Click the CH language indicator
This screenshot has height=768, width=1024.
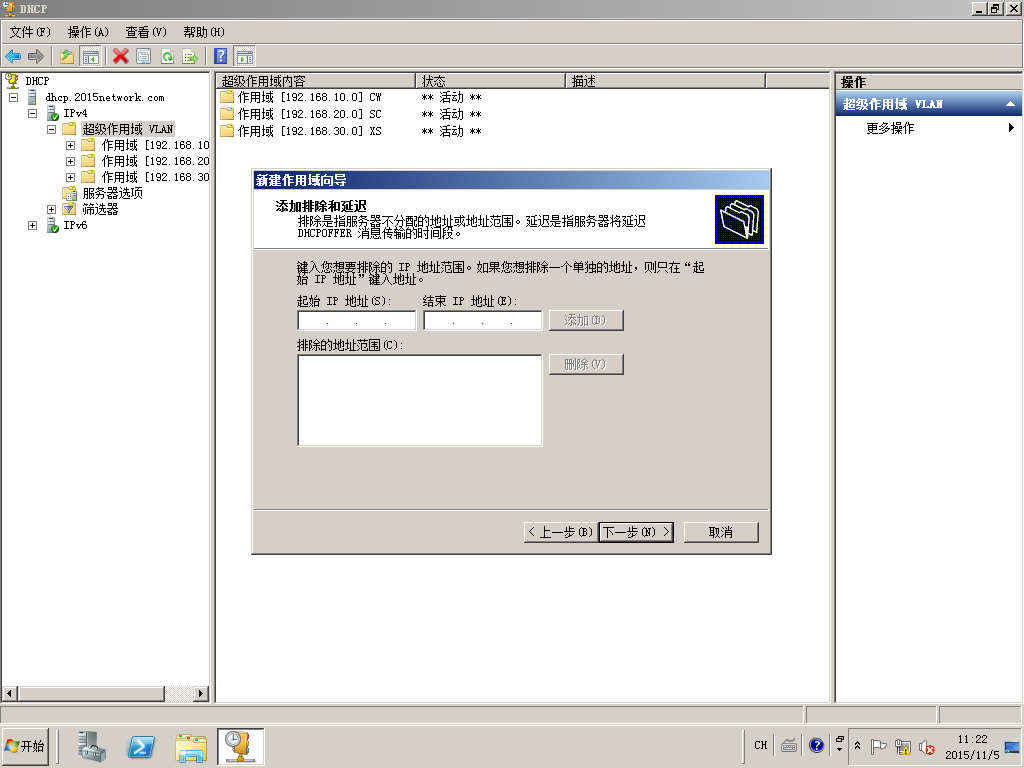coord(761,745)
